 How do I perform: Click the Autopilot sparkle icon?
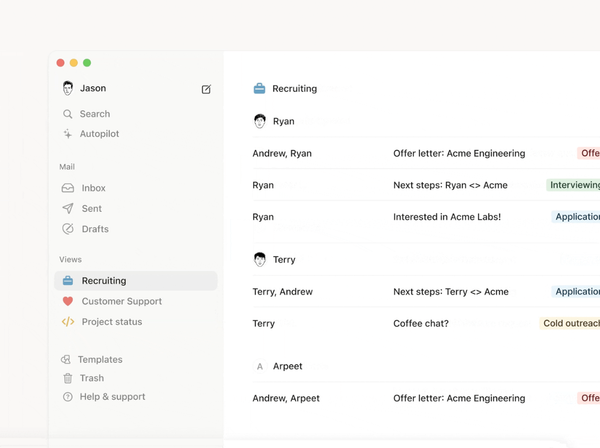pos(67,134)
